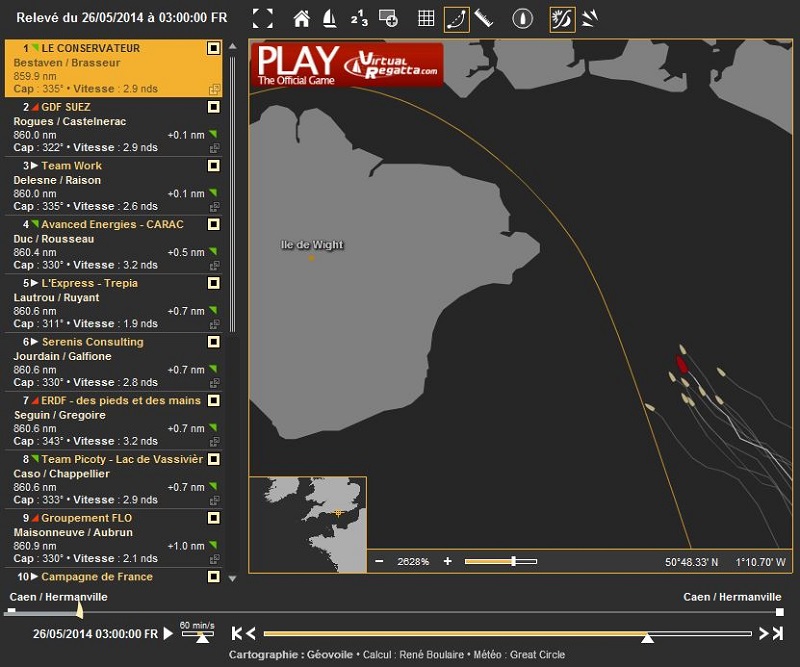The width and height of the screenshot is (800, 667).
Task: Open detail popup icon for Team Picoty
Action: [x=215, y=500]
